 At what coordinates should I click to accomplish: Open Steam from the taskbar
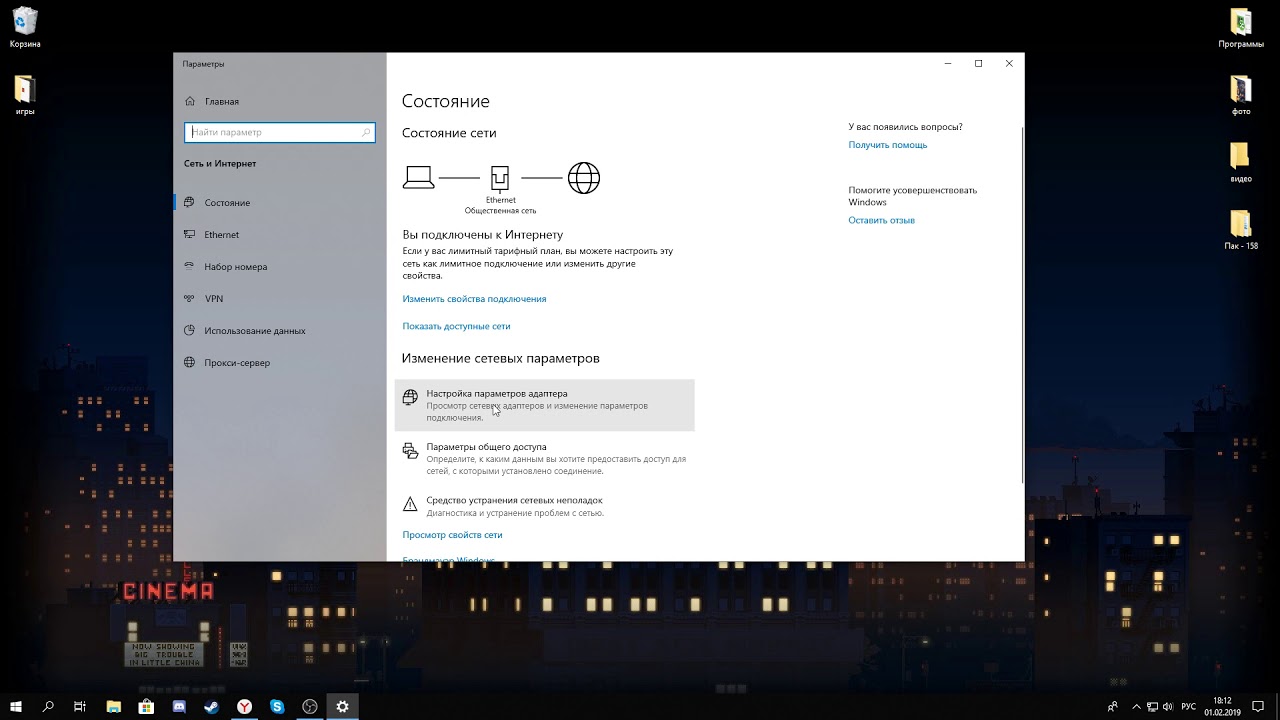tap(212, 707)
